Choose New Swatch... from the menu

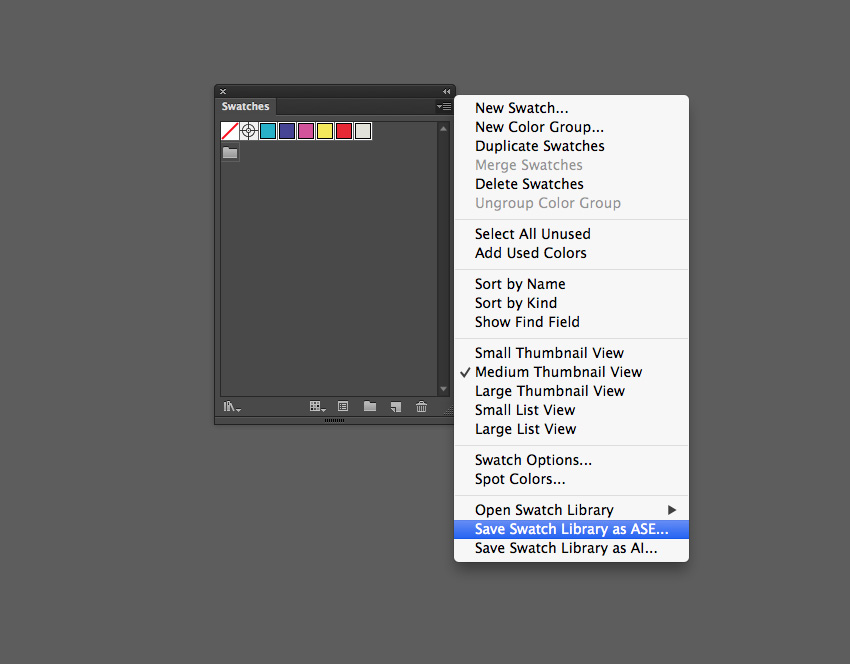pos(571,108)
